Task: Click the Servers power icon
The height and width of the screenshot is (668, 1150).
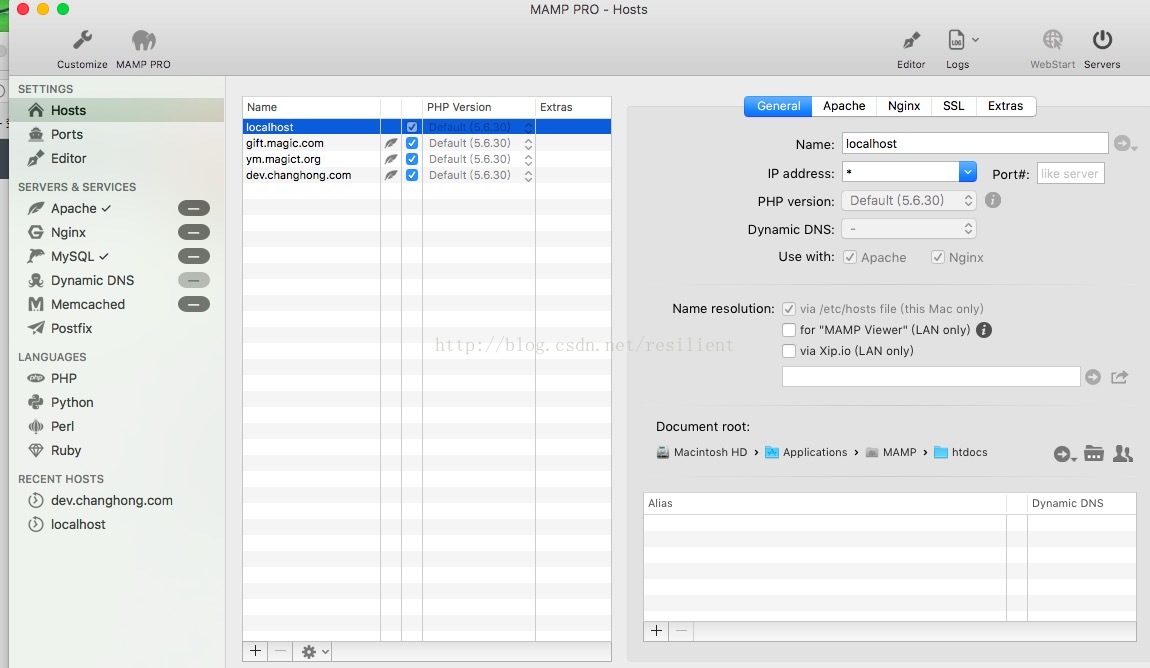Action: 1102,40
